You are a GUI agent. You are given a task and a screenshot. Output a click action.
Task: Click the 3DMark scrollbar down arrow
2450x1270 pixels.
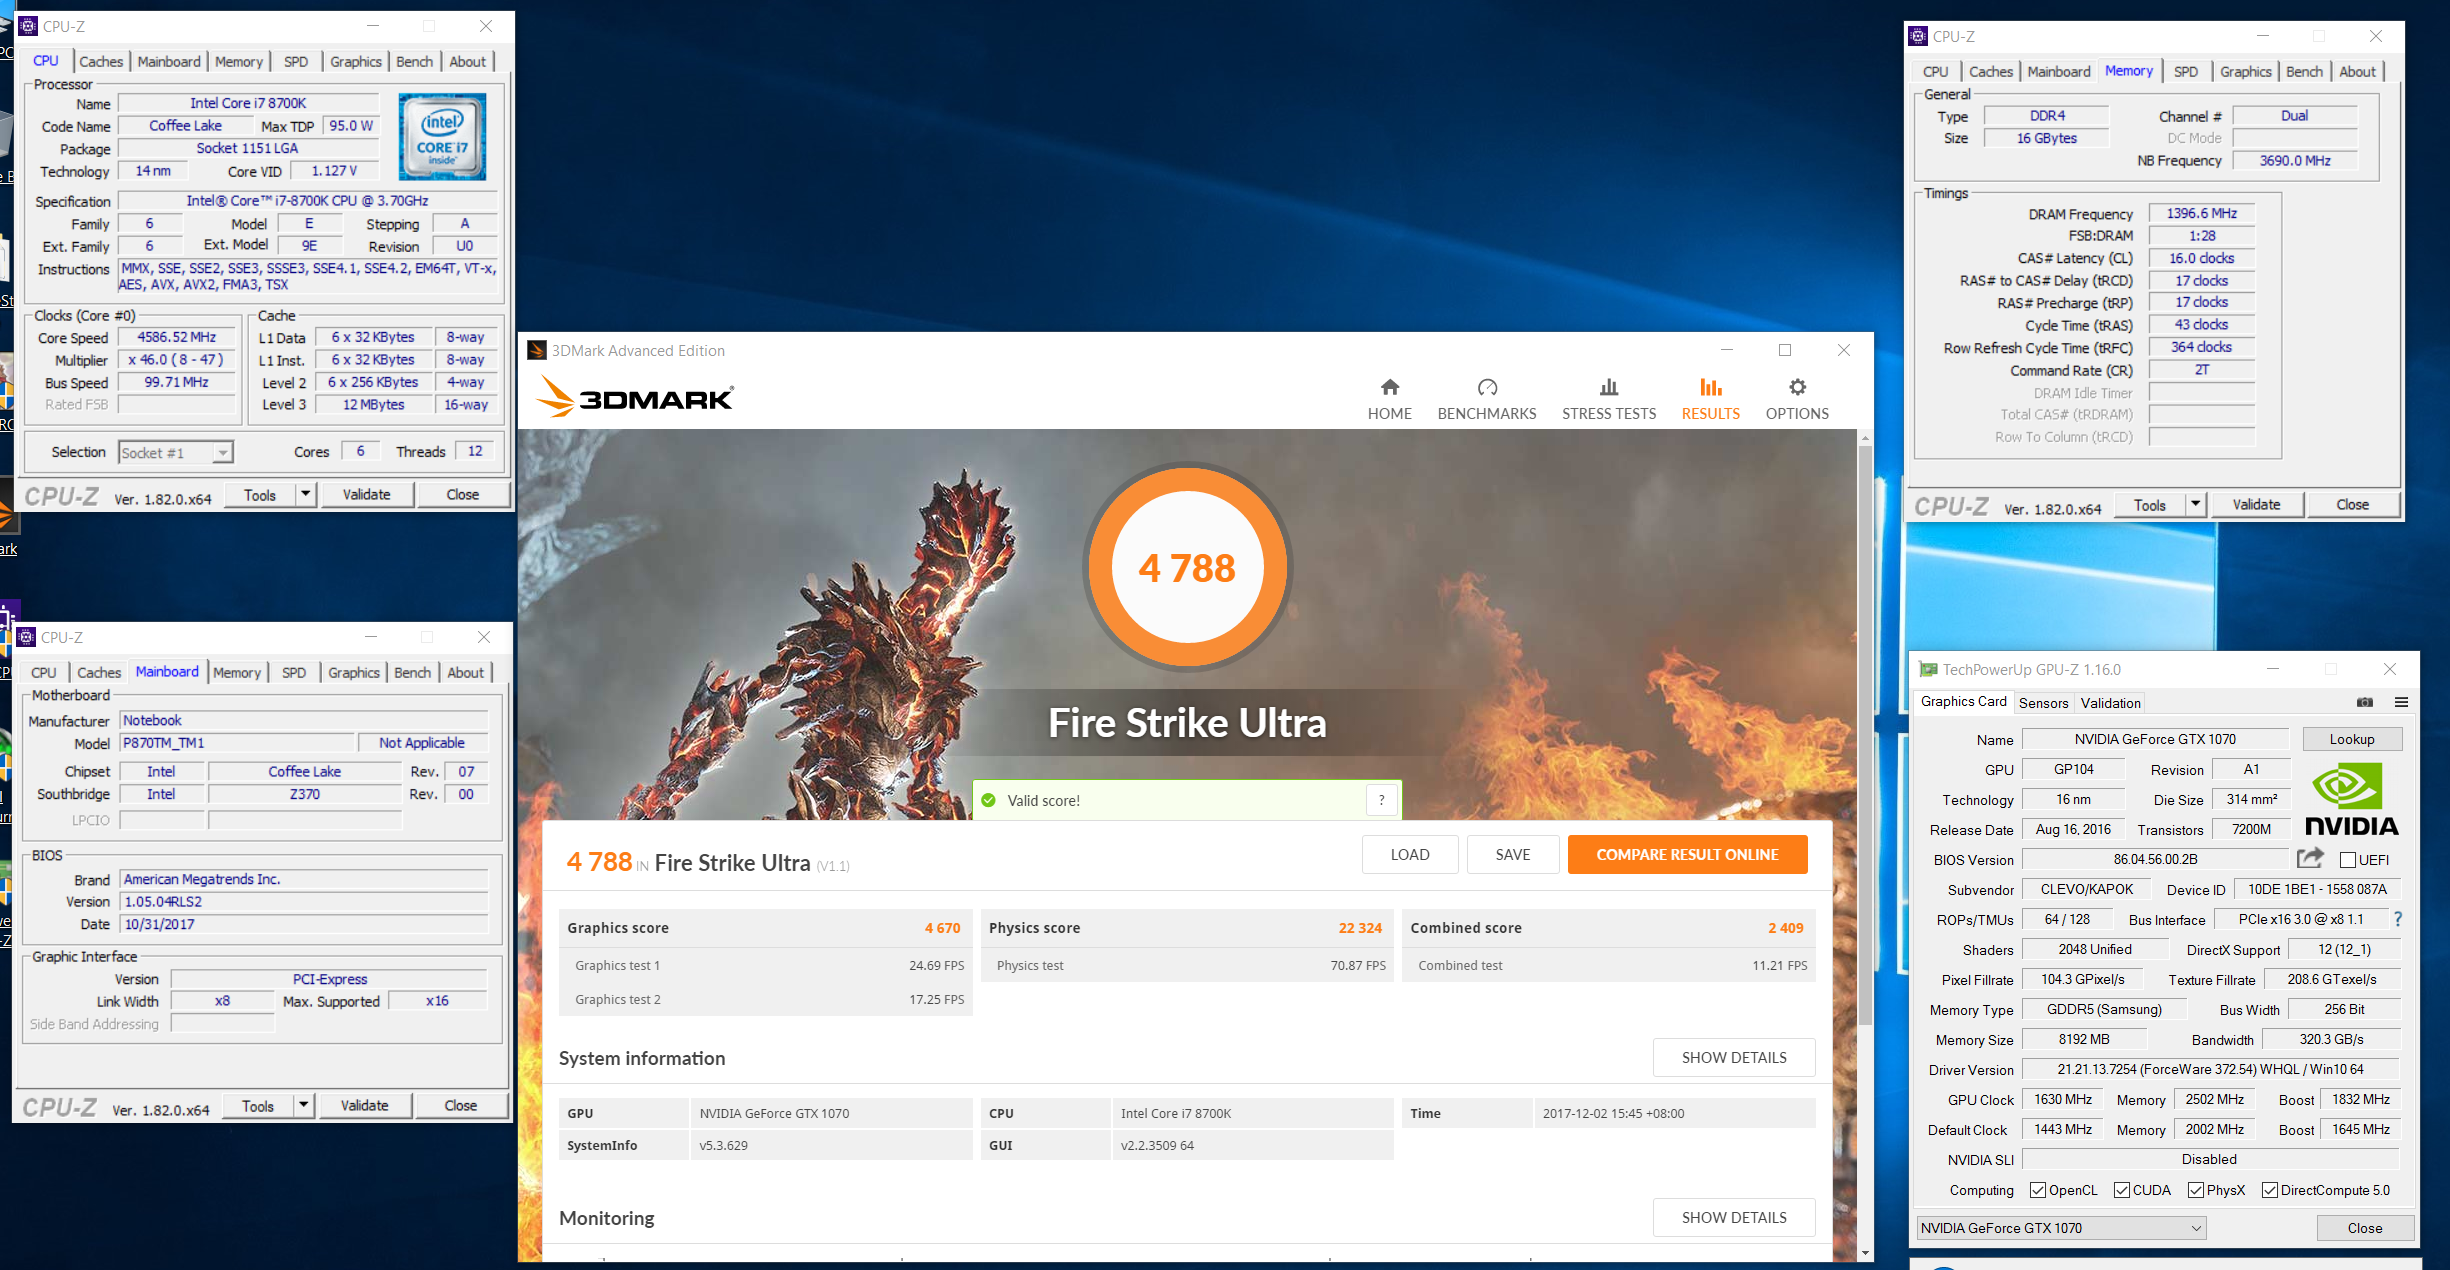point(1865,1253)
